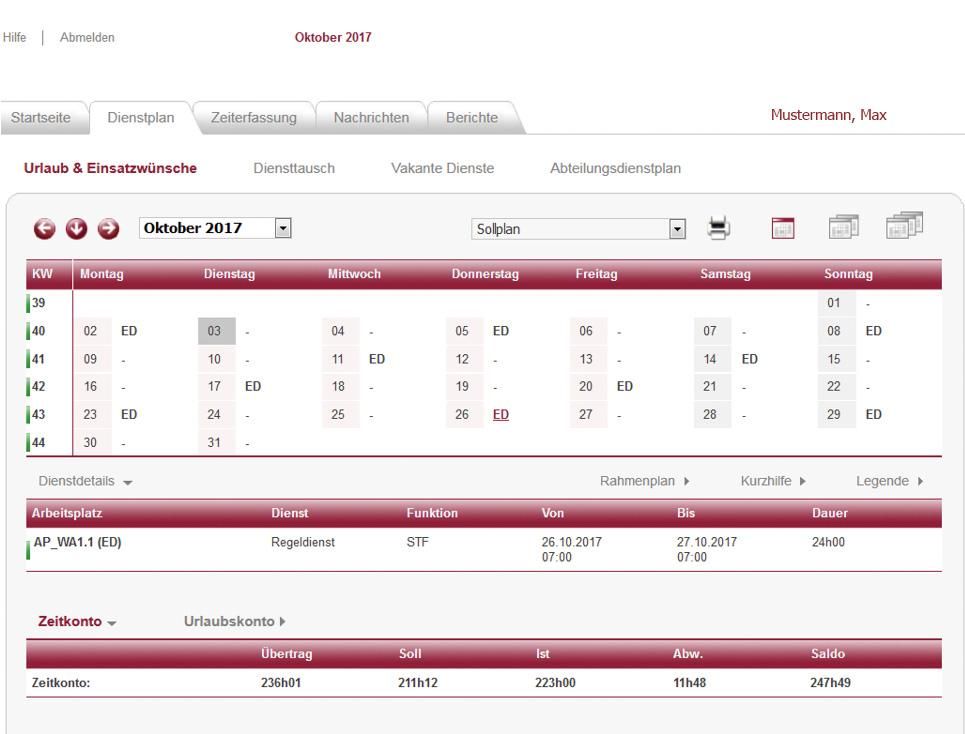Open the Sollplan selection dropdown
This screenshot has height=734, width=965.
(x=677, y=228)
